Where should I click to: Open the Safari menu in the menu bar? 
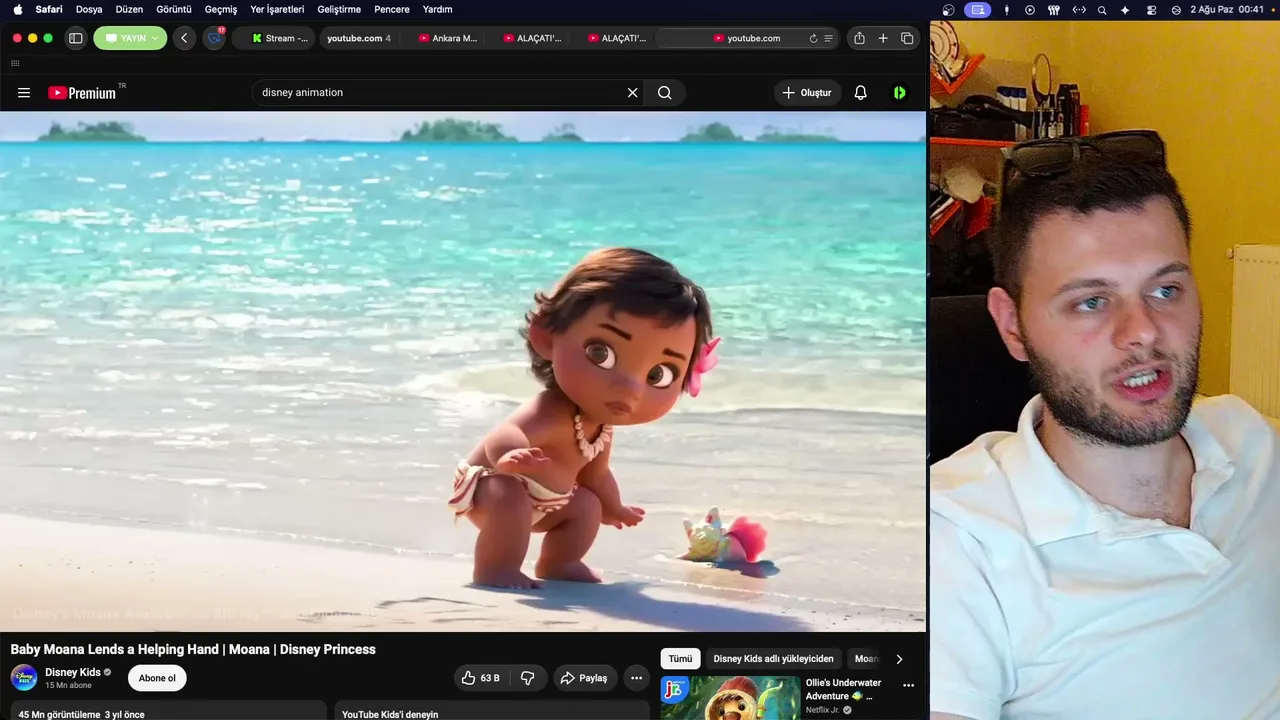point(49,9)
